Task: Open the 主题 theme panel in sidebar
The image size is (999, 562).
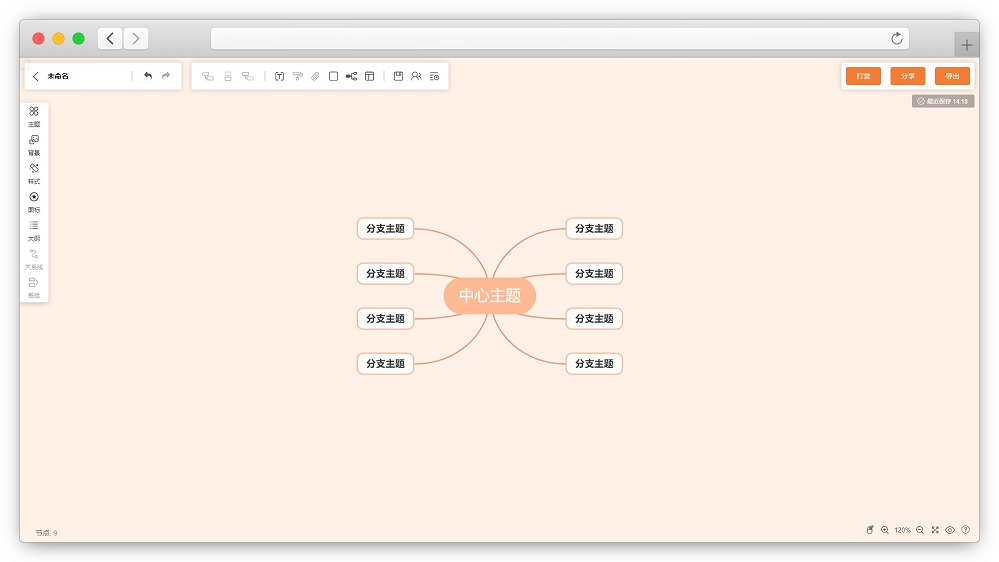Action: pyautogui.click(x=34, y=116)
